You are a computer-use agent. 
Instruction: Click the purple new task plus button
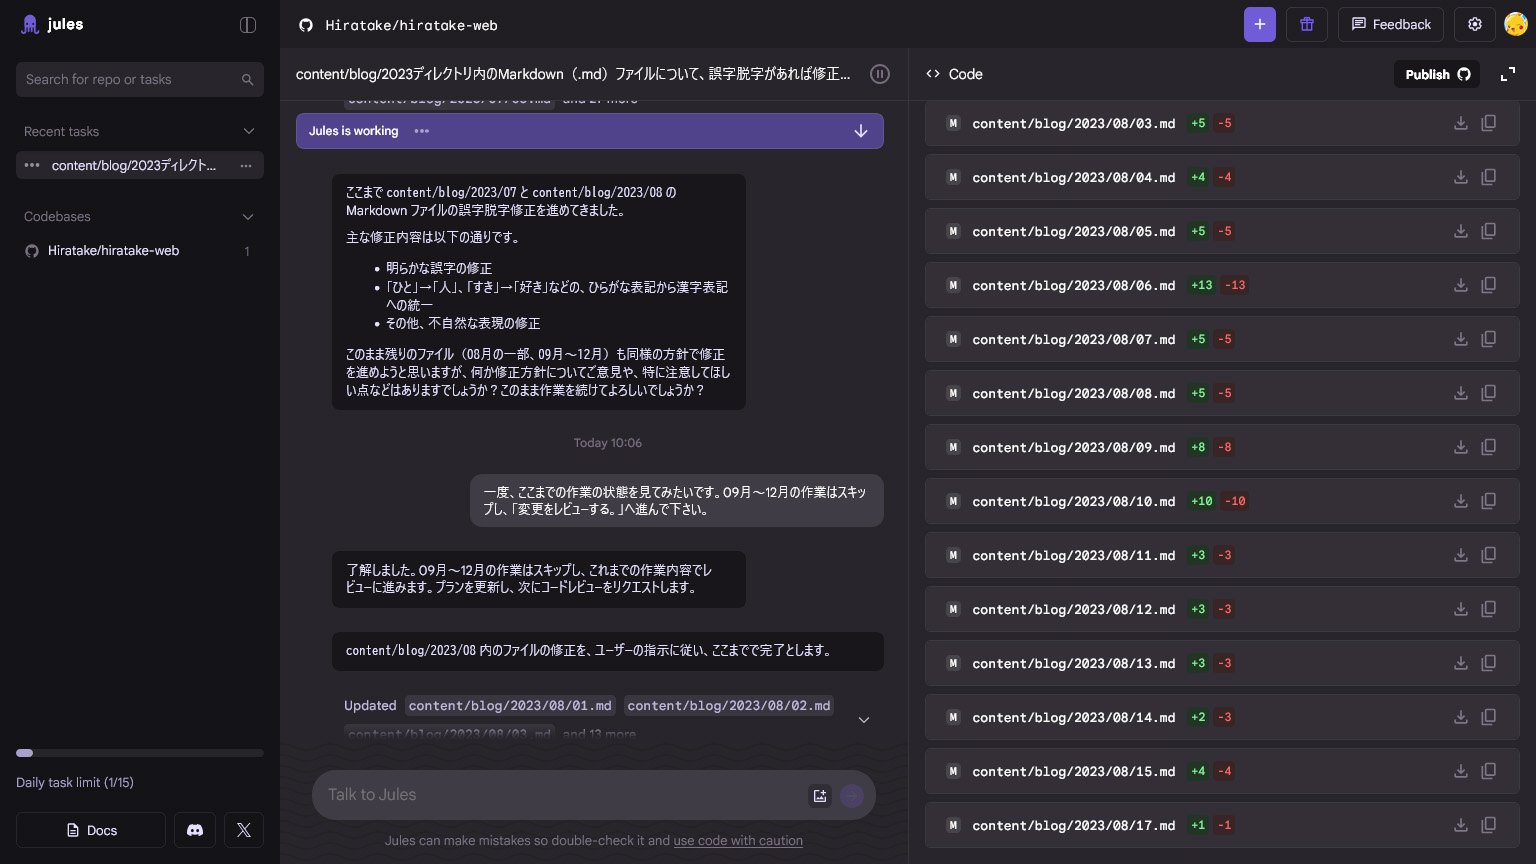coord(1259,25)
